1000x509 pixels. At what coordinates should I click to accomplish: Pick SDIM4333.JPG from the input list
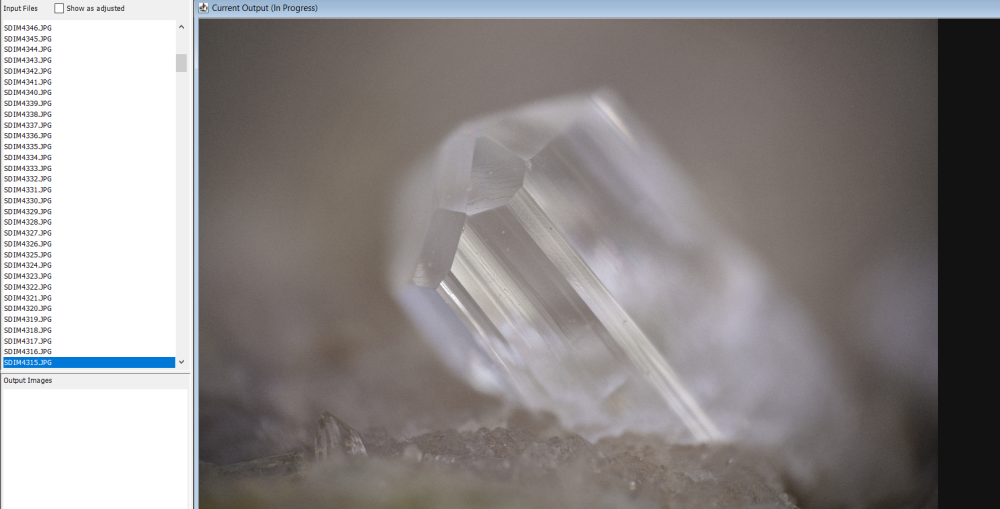point(28,168)
